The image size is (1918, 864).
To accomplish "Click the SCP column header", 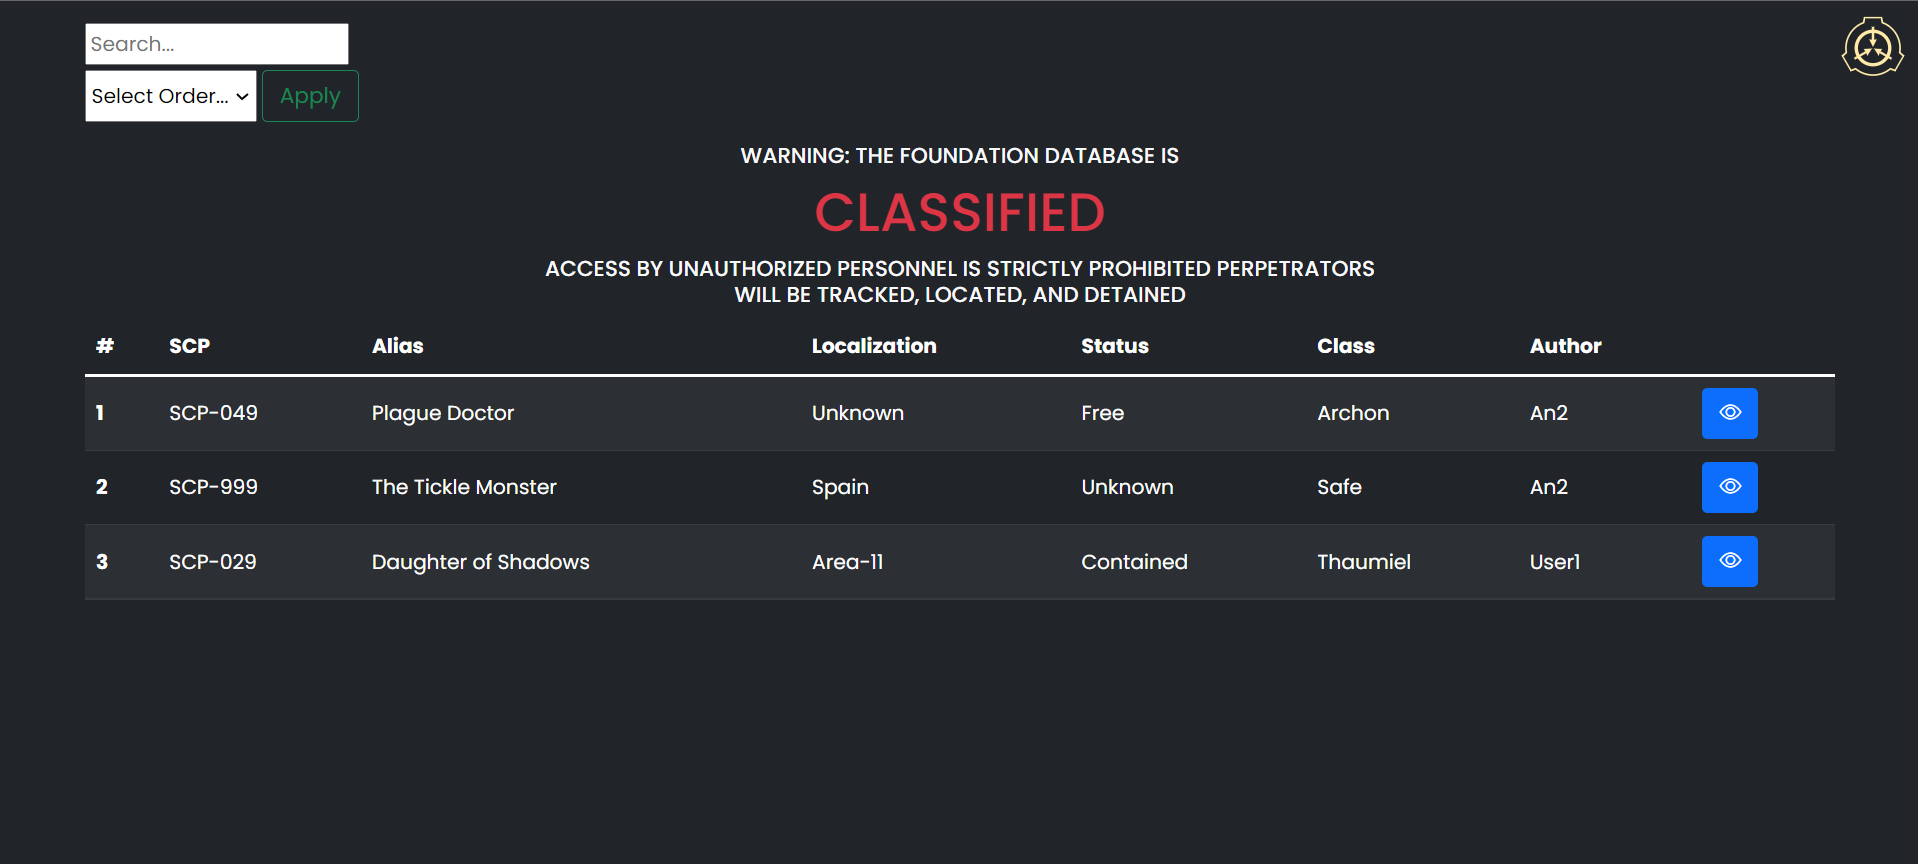I will pyautogui.click(x=189, y=346).
